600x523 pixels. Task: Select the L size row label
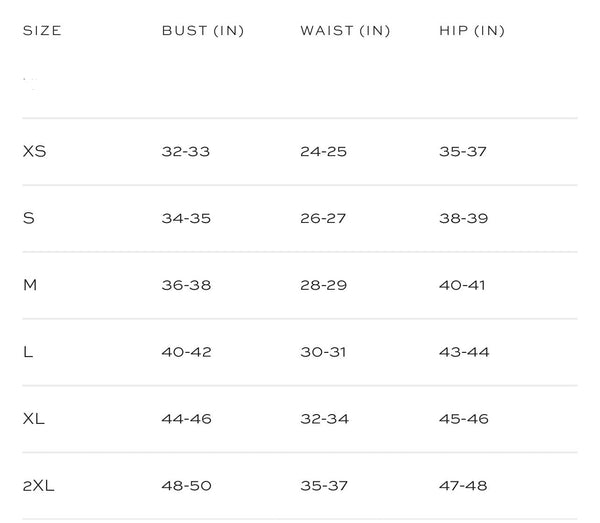28,352
